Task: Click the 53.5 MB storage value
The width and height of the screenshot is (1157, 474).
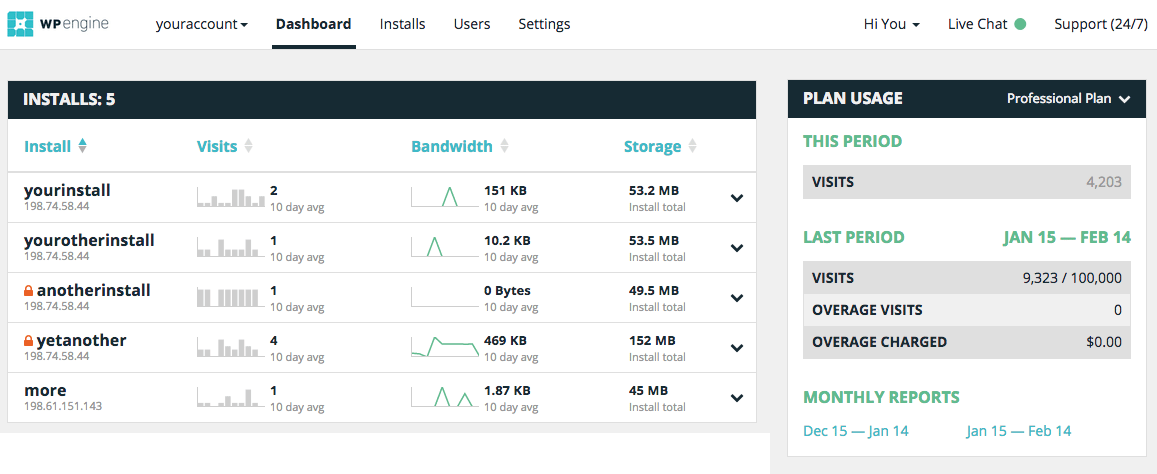Action: tap(654, 241)
